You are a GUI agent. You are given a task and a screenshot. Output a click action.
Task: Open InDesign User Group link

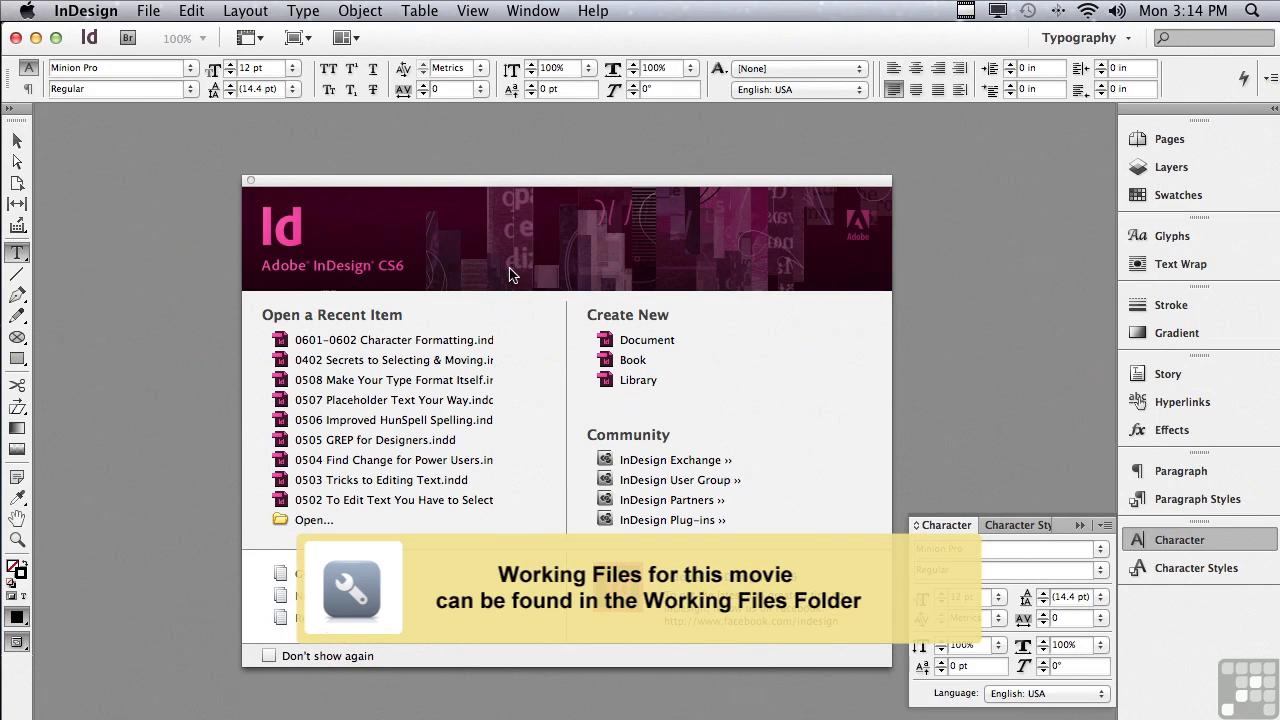click(680, 480)
